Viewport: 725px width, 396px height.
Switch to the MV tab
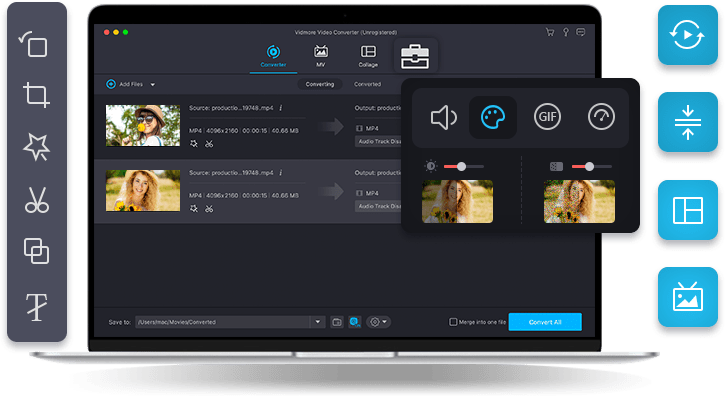point(320,56)
